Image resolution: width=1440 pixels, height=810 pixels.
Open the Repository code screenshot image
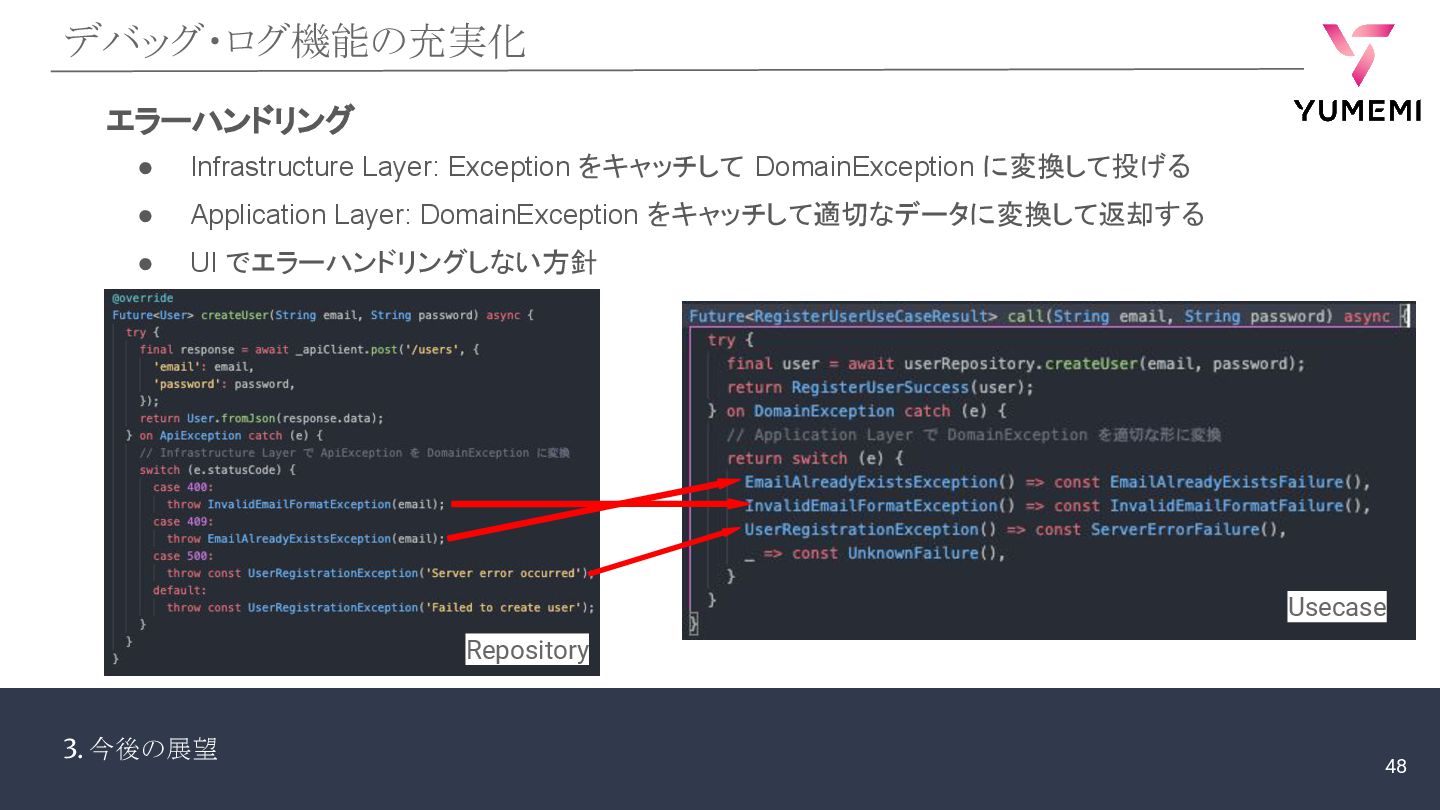352,483
